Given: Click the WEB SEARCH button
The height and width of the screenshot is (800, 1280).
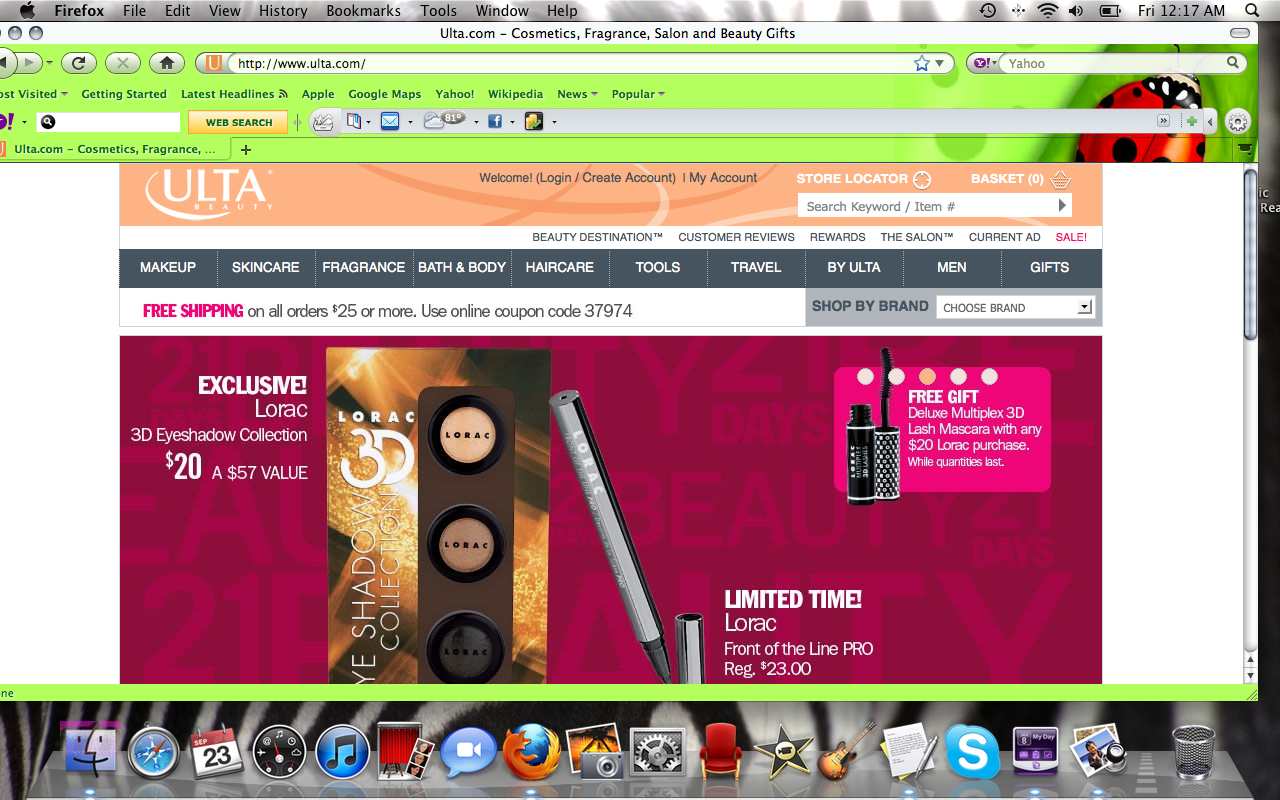Looking at the screenshot, I should point(239,122).
